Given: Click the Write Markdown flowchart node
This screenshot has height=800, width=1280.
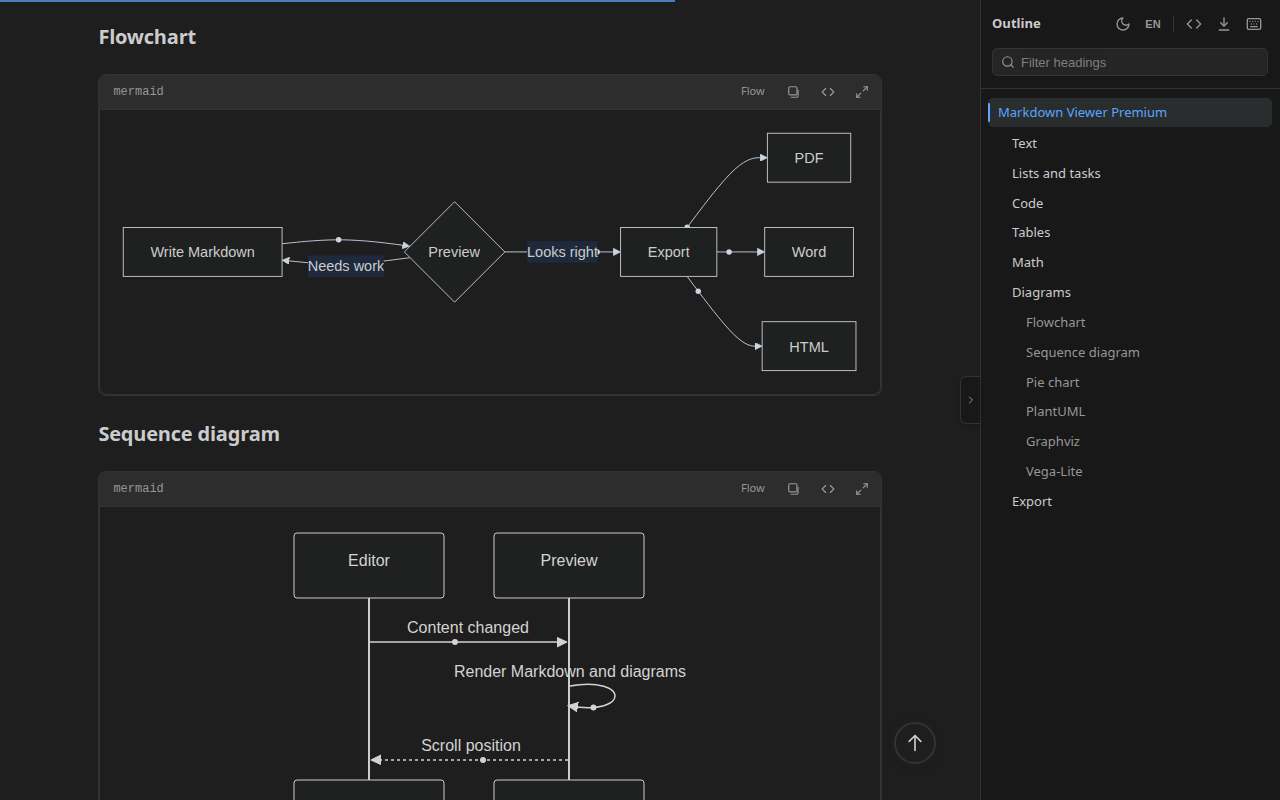Looking at the screenshot, I should tap(203, 252).
